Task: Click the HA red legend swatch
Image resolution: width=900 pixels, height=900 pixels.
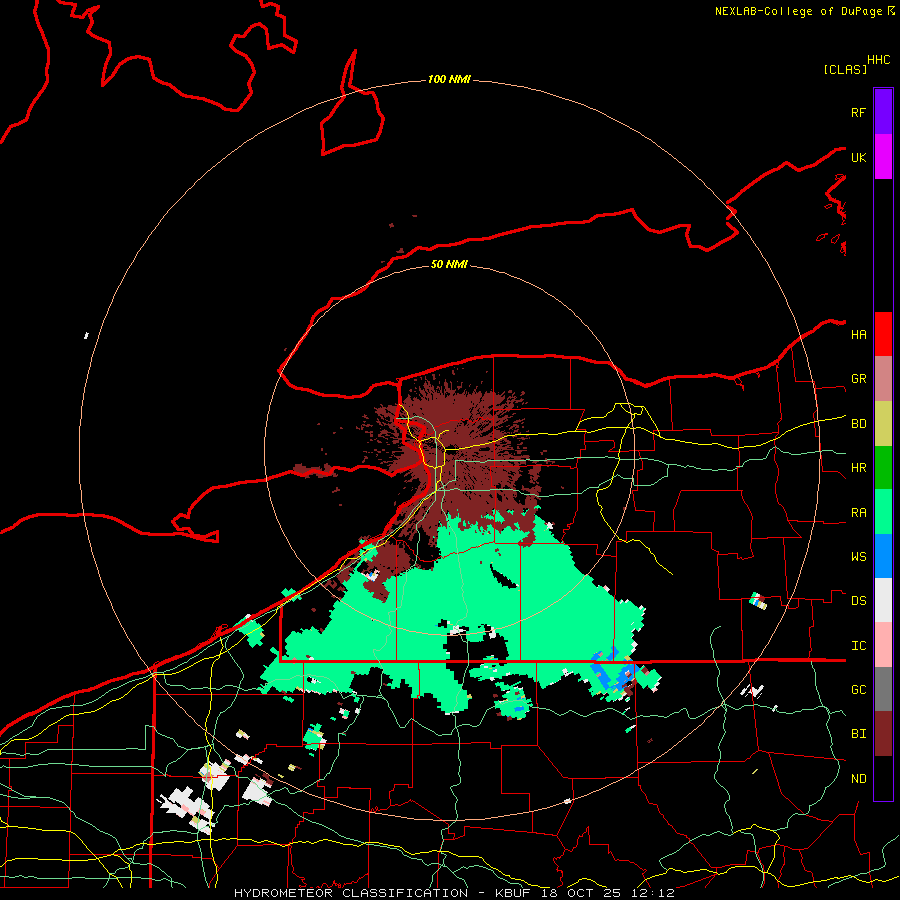Action: click(x=883, y=334)
